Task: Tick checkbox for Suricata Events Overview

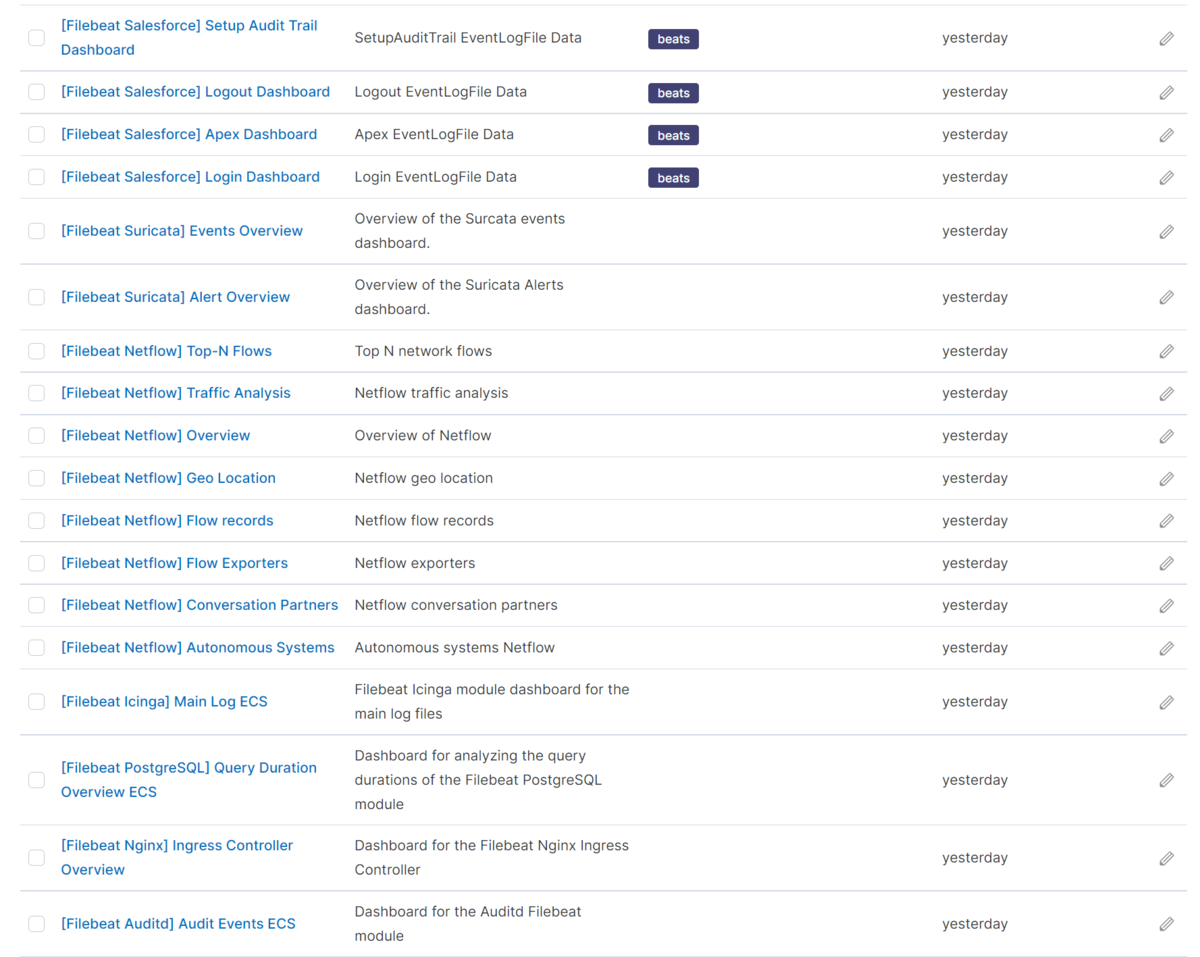Action: point(36,231)
